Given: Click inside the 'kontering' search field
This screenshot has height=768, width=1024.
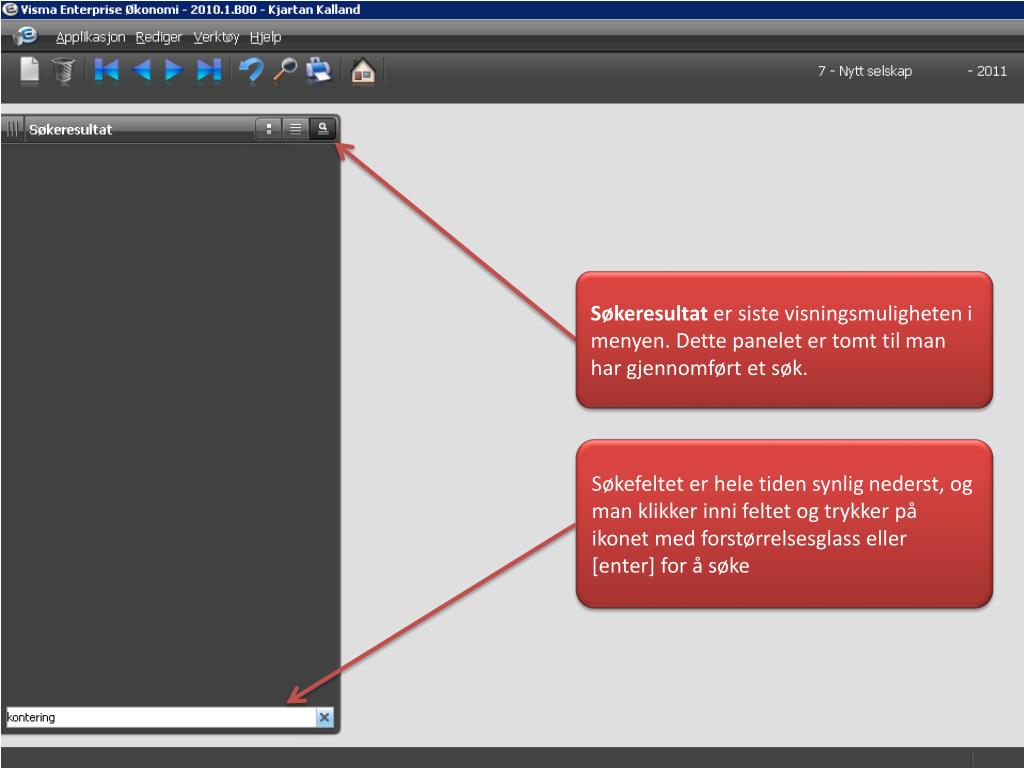Looking at the screenshot, I should (161, 717).
